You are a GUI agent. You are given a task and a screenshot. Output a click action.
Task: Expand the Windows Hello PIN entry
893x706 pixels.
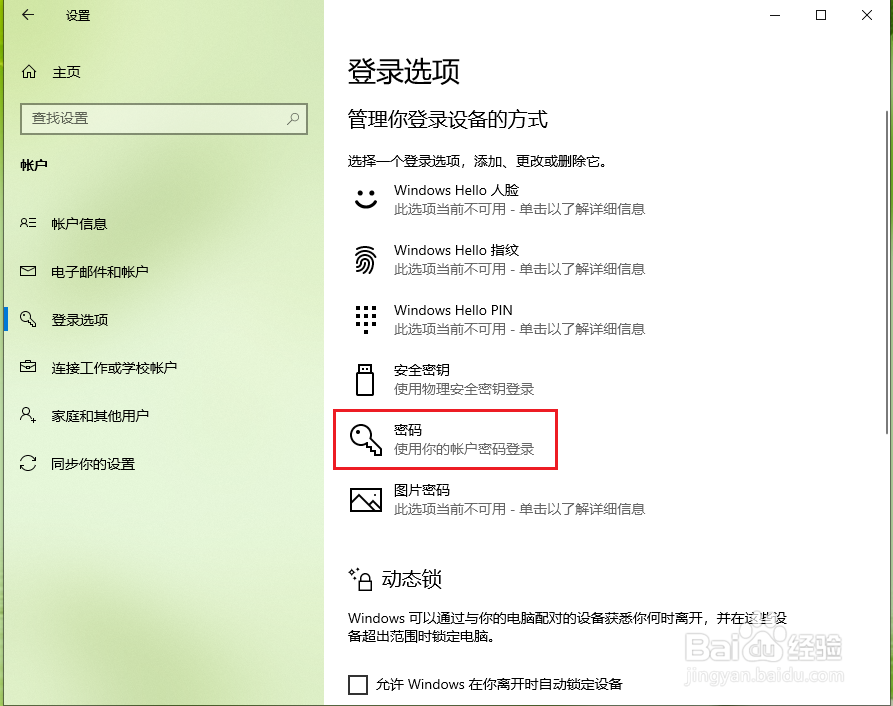pyautogui.click(x=450, y=318)
